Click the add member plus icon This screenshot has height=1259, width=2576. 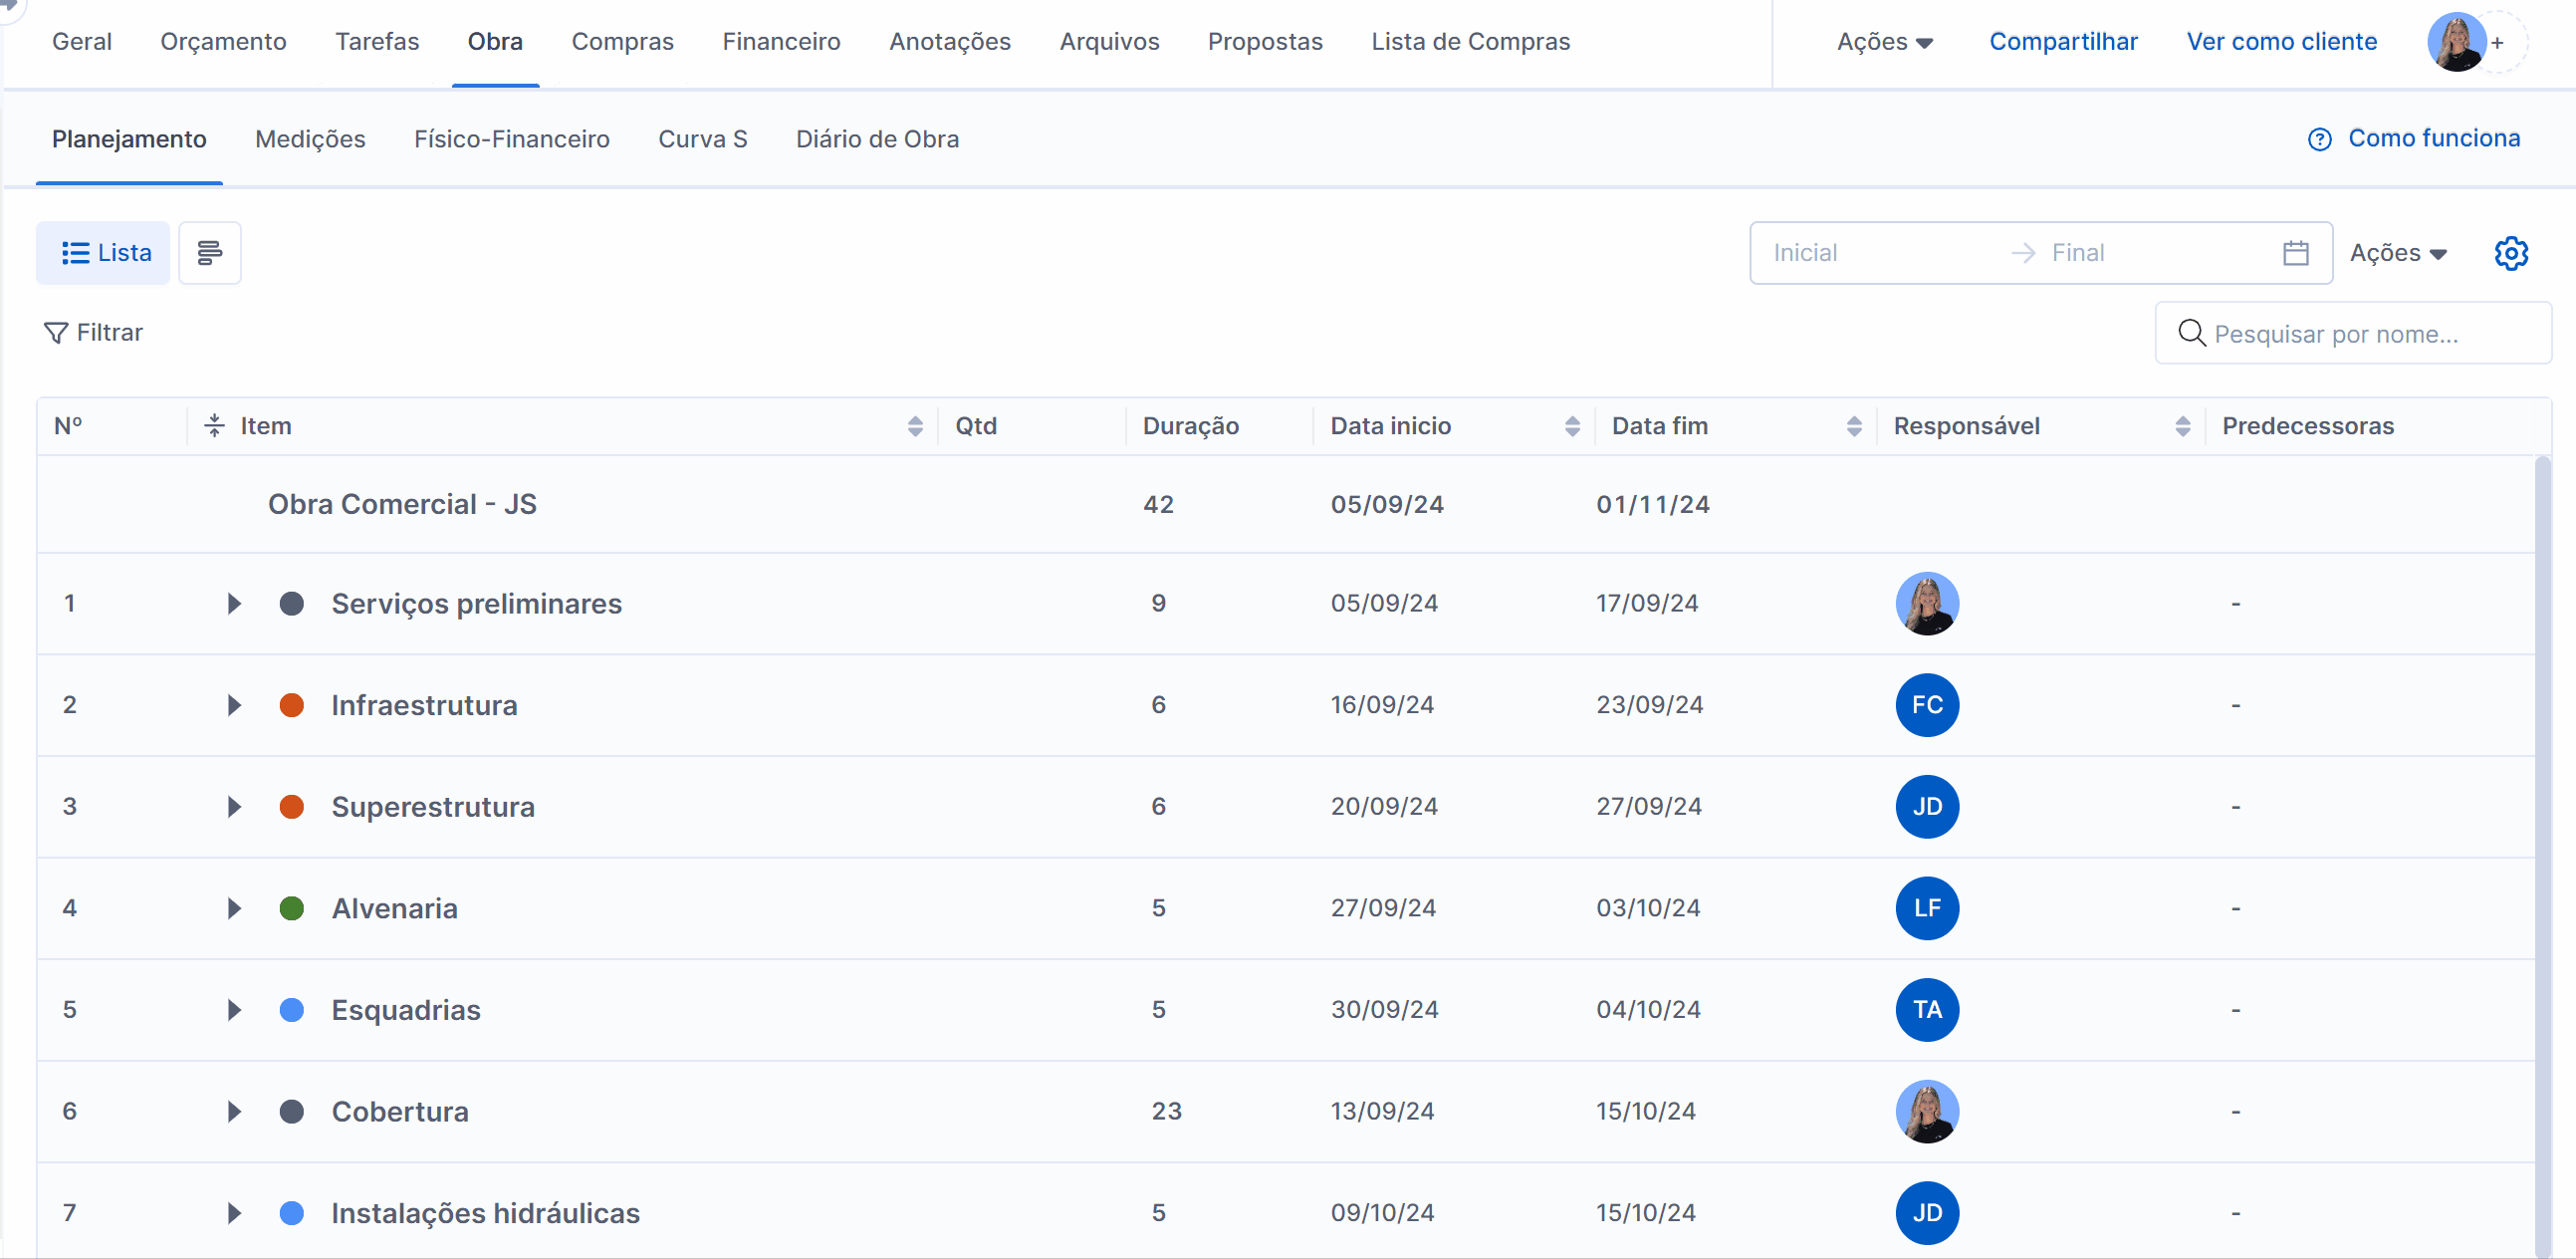coord(2497,42)
